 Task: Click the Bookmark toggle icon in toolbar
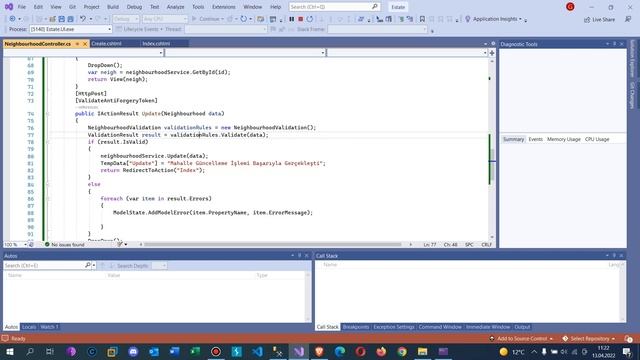pos(422,19)
